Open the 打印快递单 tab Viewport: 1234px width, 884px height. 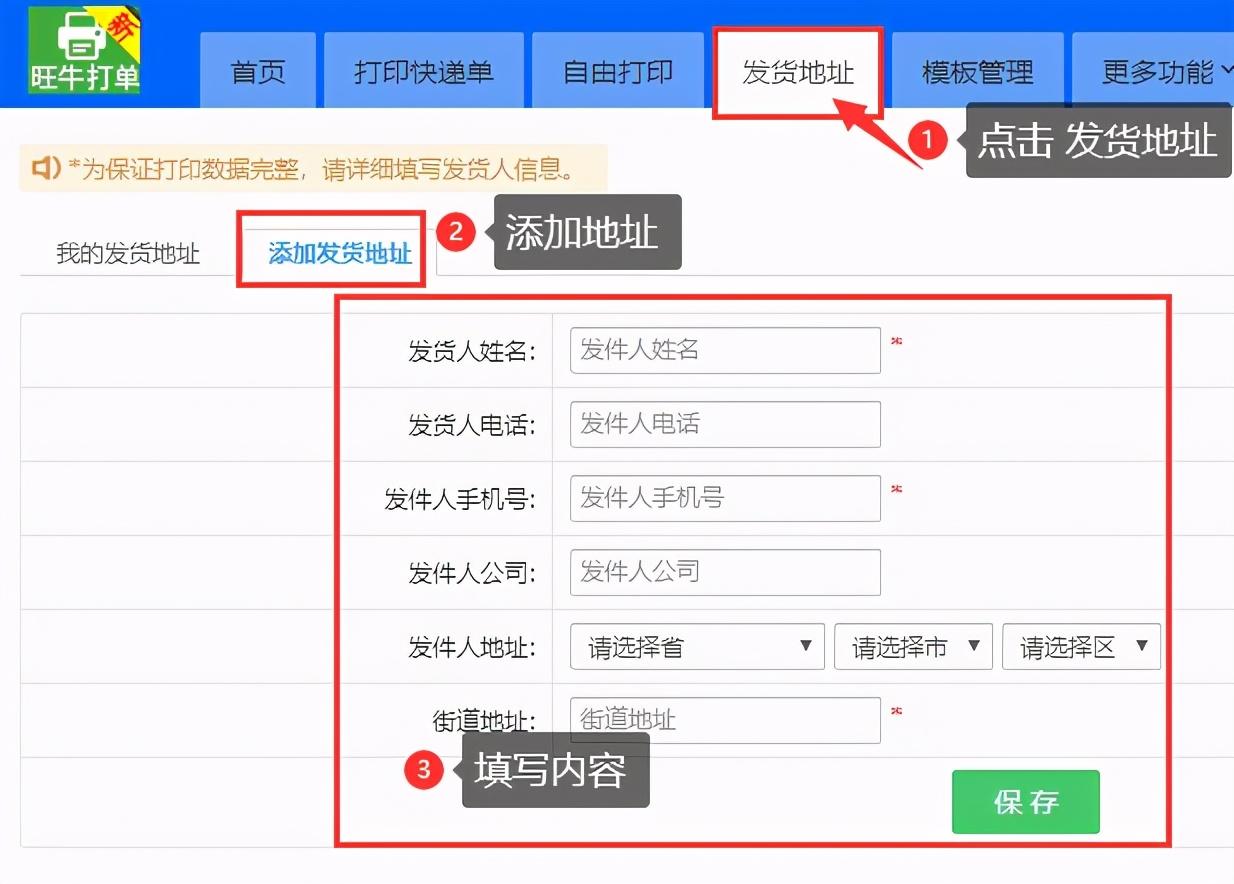422,70
